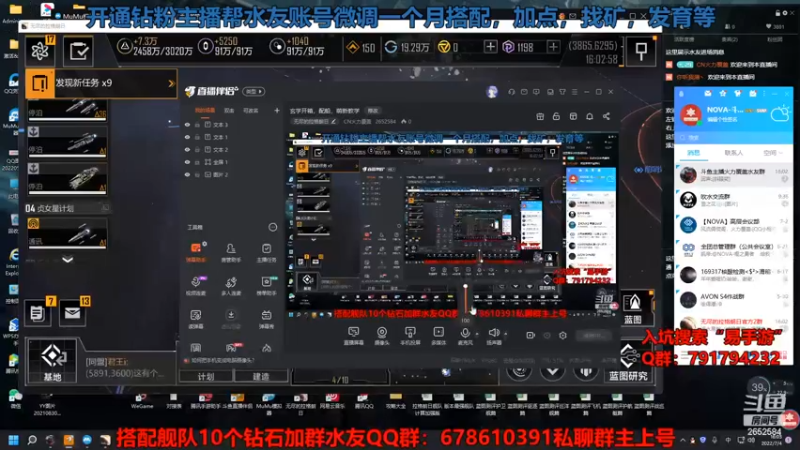Open Windows taskbar search
800x450 pixels.
[32, 440]
